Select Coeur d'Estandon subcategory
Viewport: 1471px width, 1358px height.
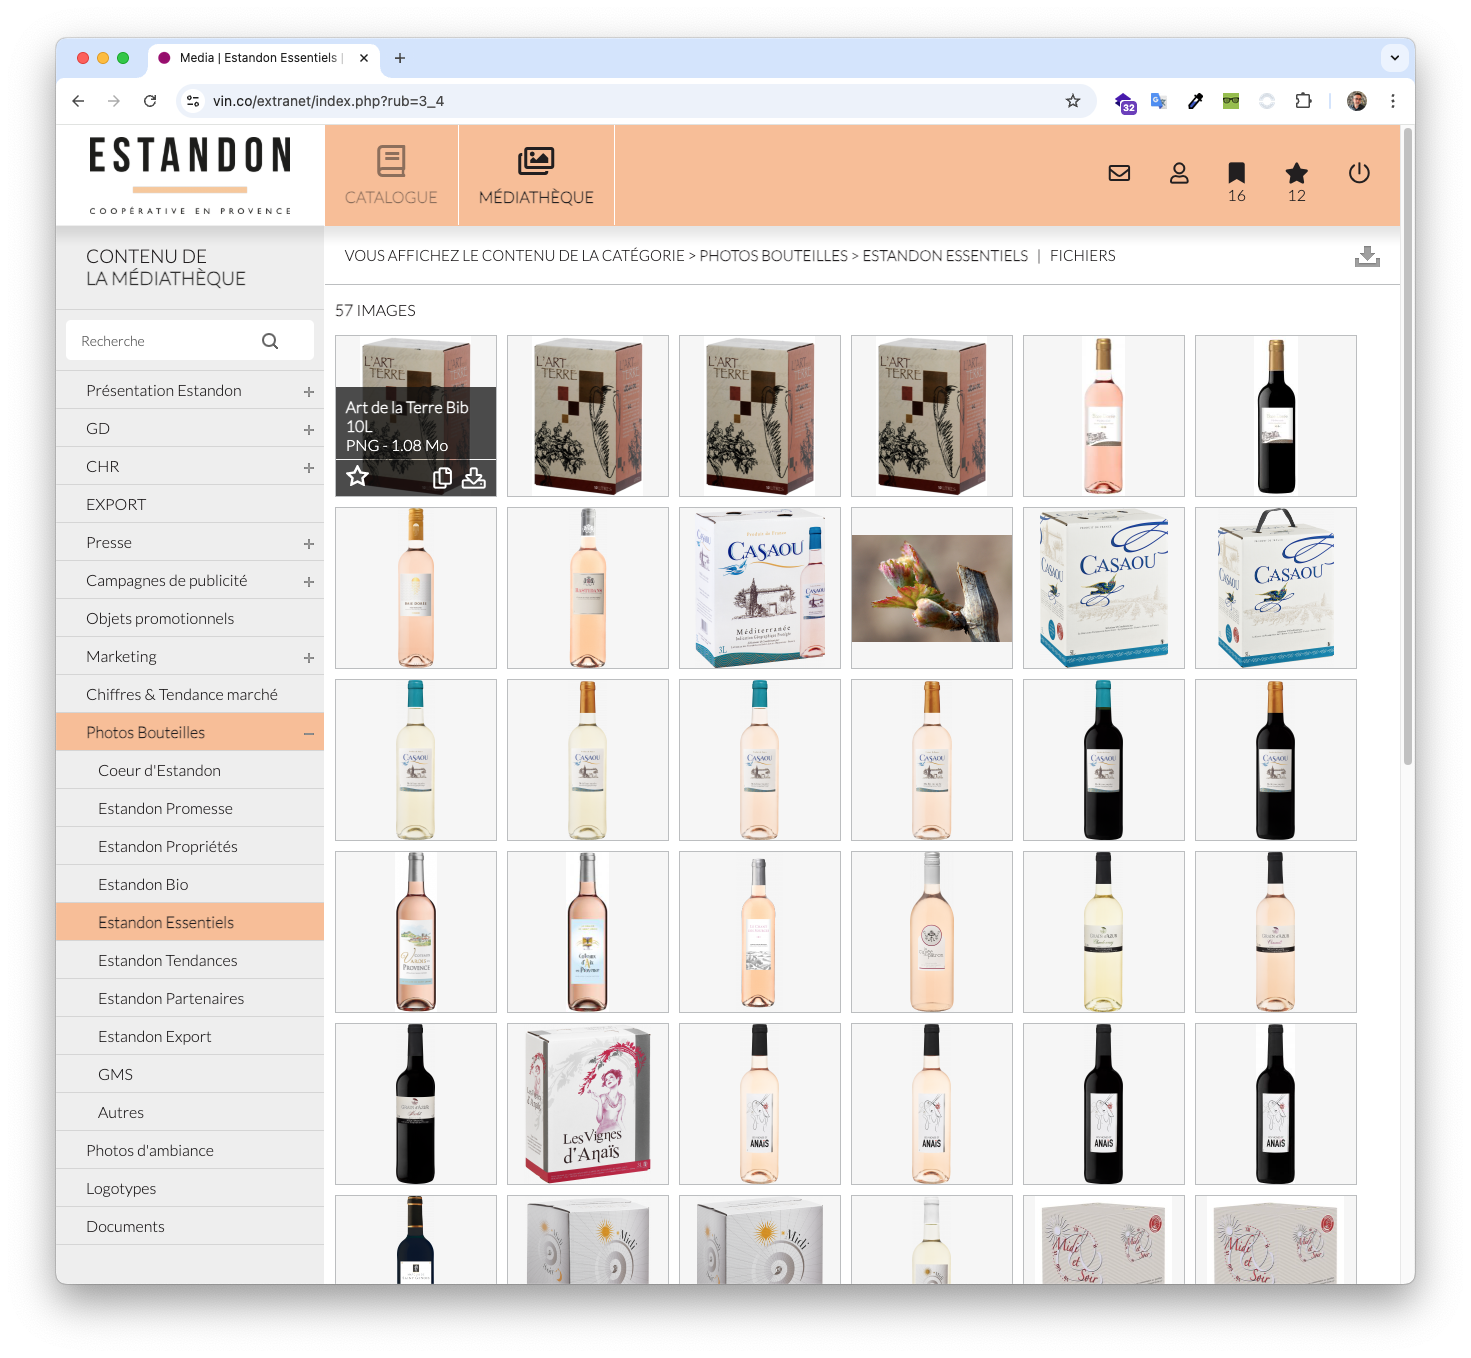pos(190,770)
